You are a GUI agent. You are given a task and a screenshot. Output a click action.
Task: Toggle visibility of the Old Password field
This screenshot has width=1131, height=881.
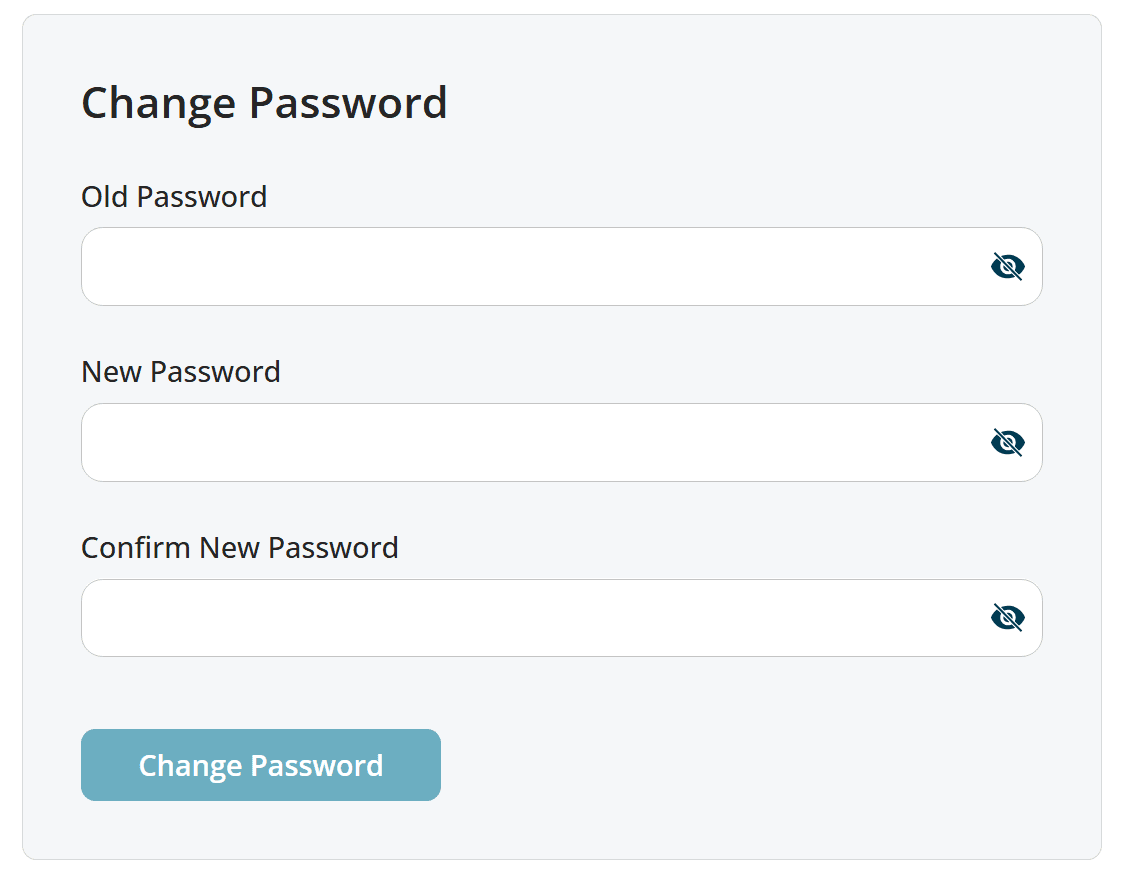(x=1006, y=266)
